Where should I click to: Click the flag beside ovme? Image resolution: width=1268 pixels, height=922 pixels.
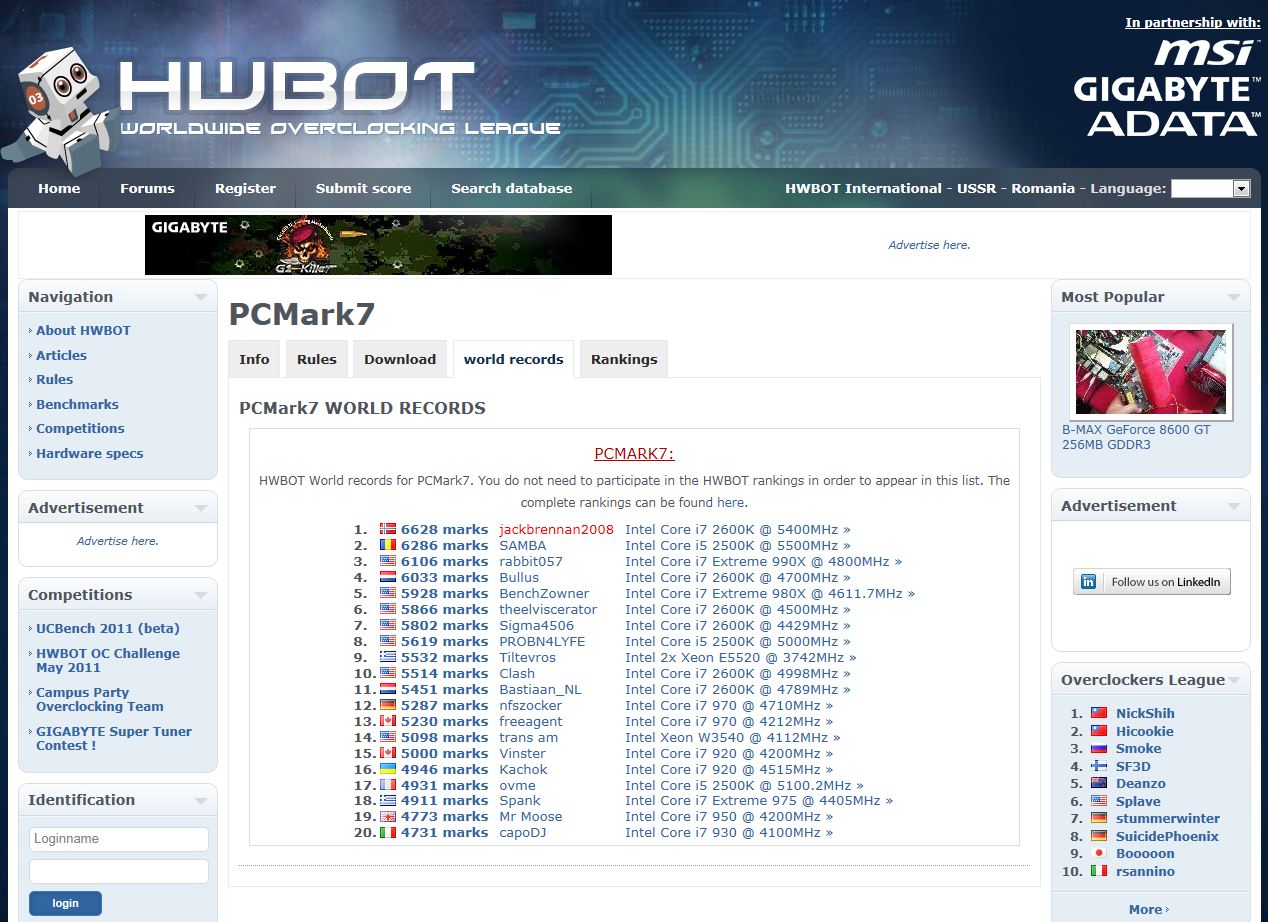pos(388,786)
